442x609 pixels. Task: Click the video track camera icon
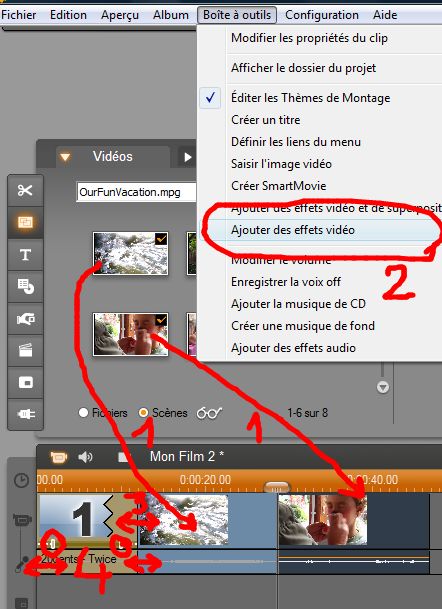(22, 520)
